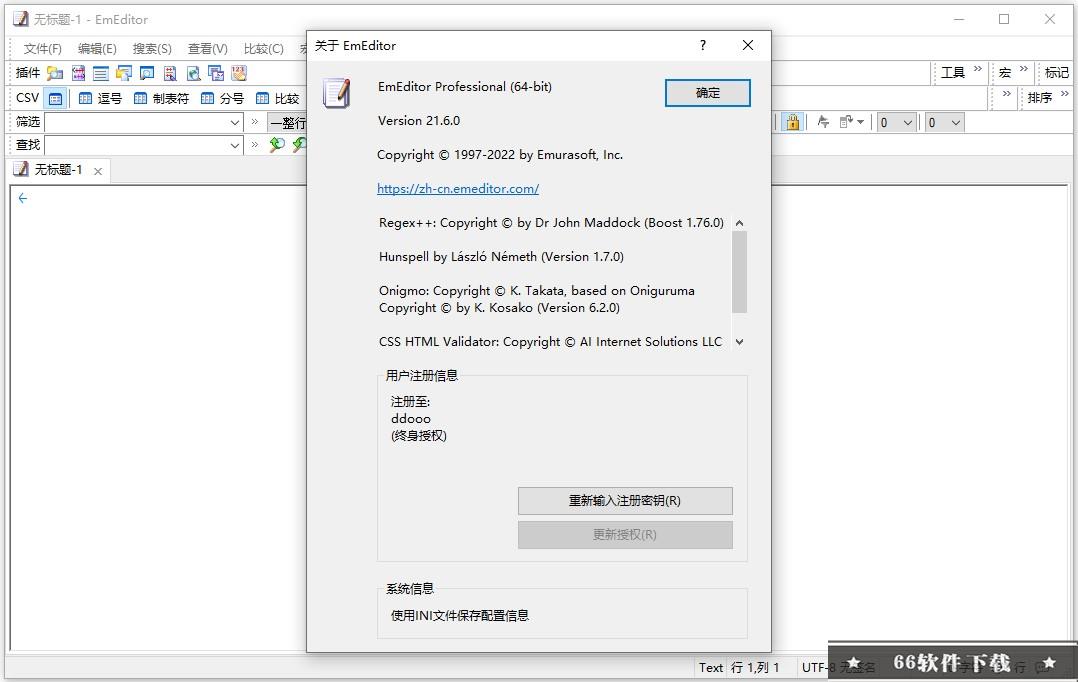The height and width of the screenshot is (682, 1078).
Task: Open the 文件(F) menu
Action: click(43, 48)
